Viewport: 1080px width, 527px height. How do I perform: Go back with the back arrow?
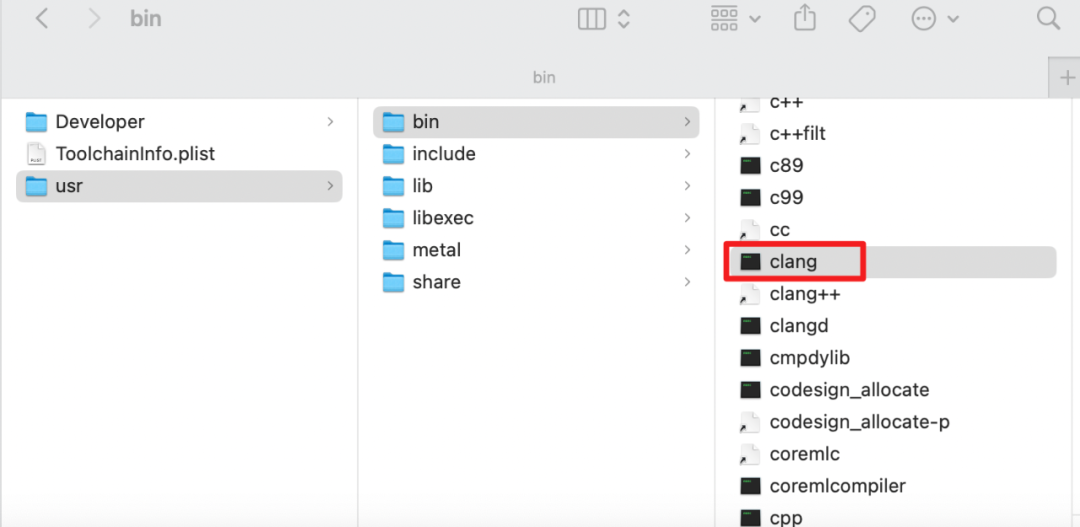42,19
